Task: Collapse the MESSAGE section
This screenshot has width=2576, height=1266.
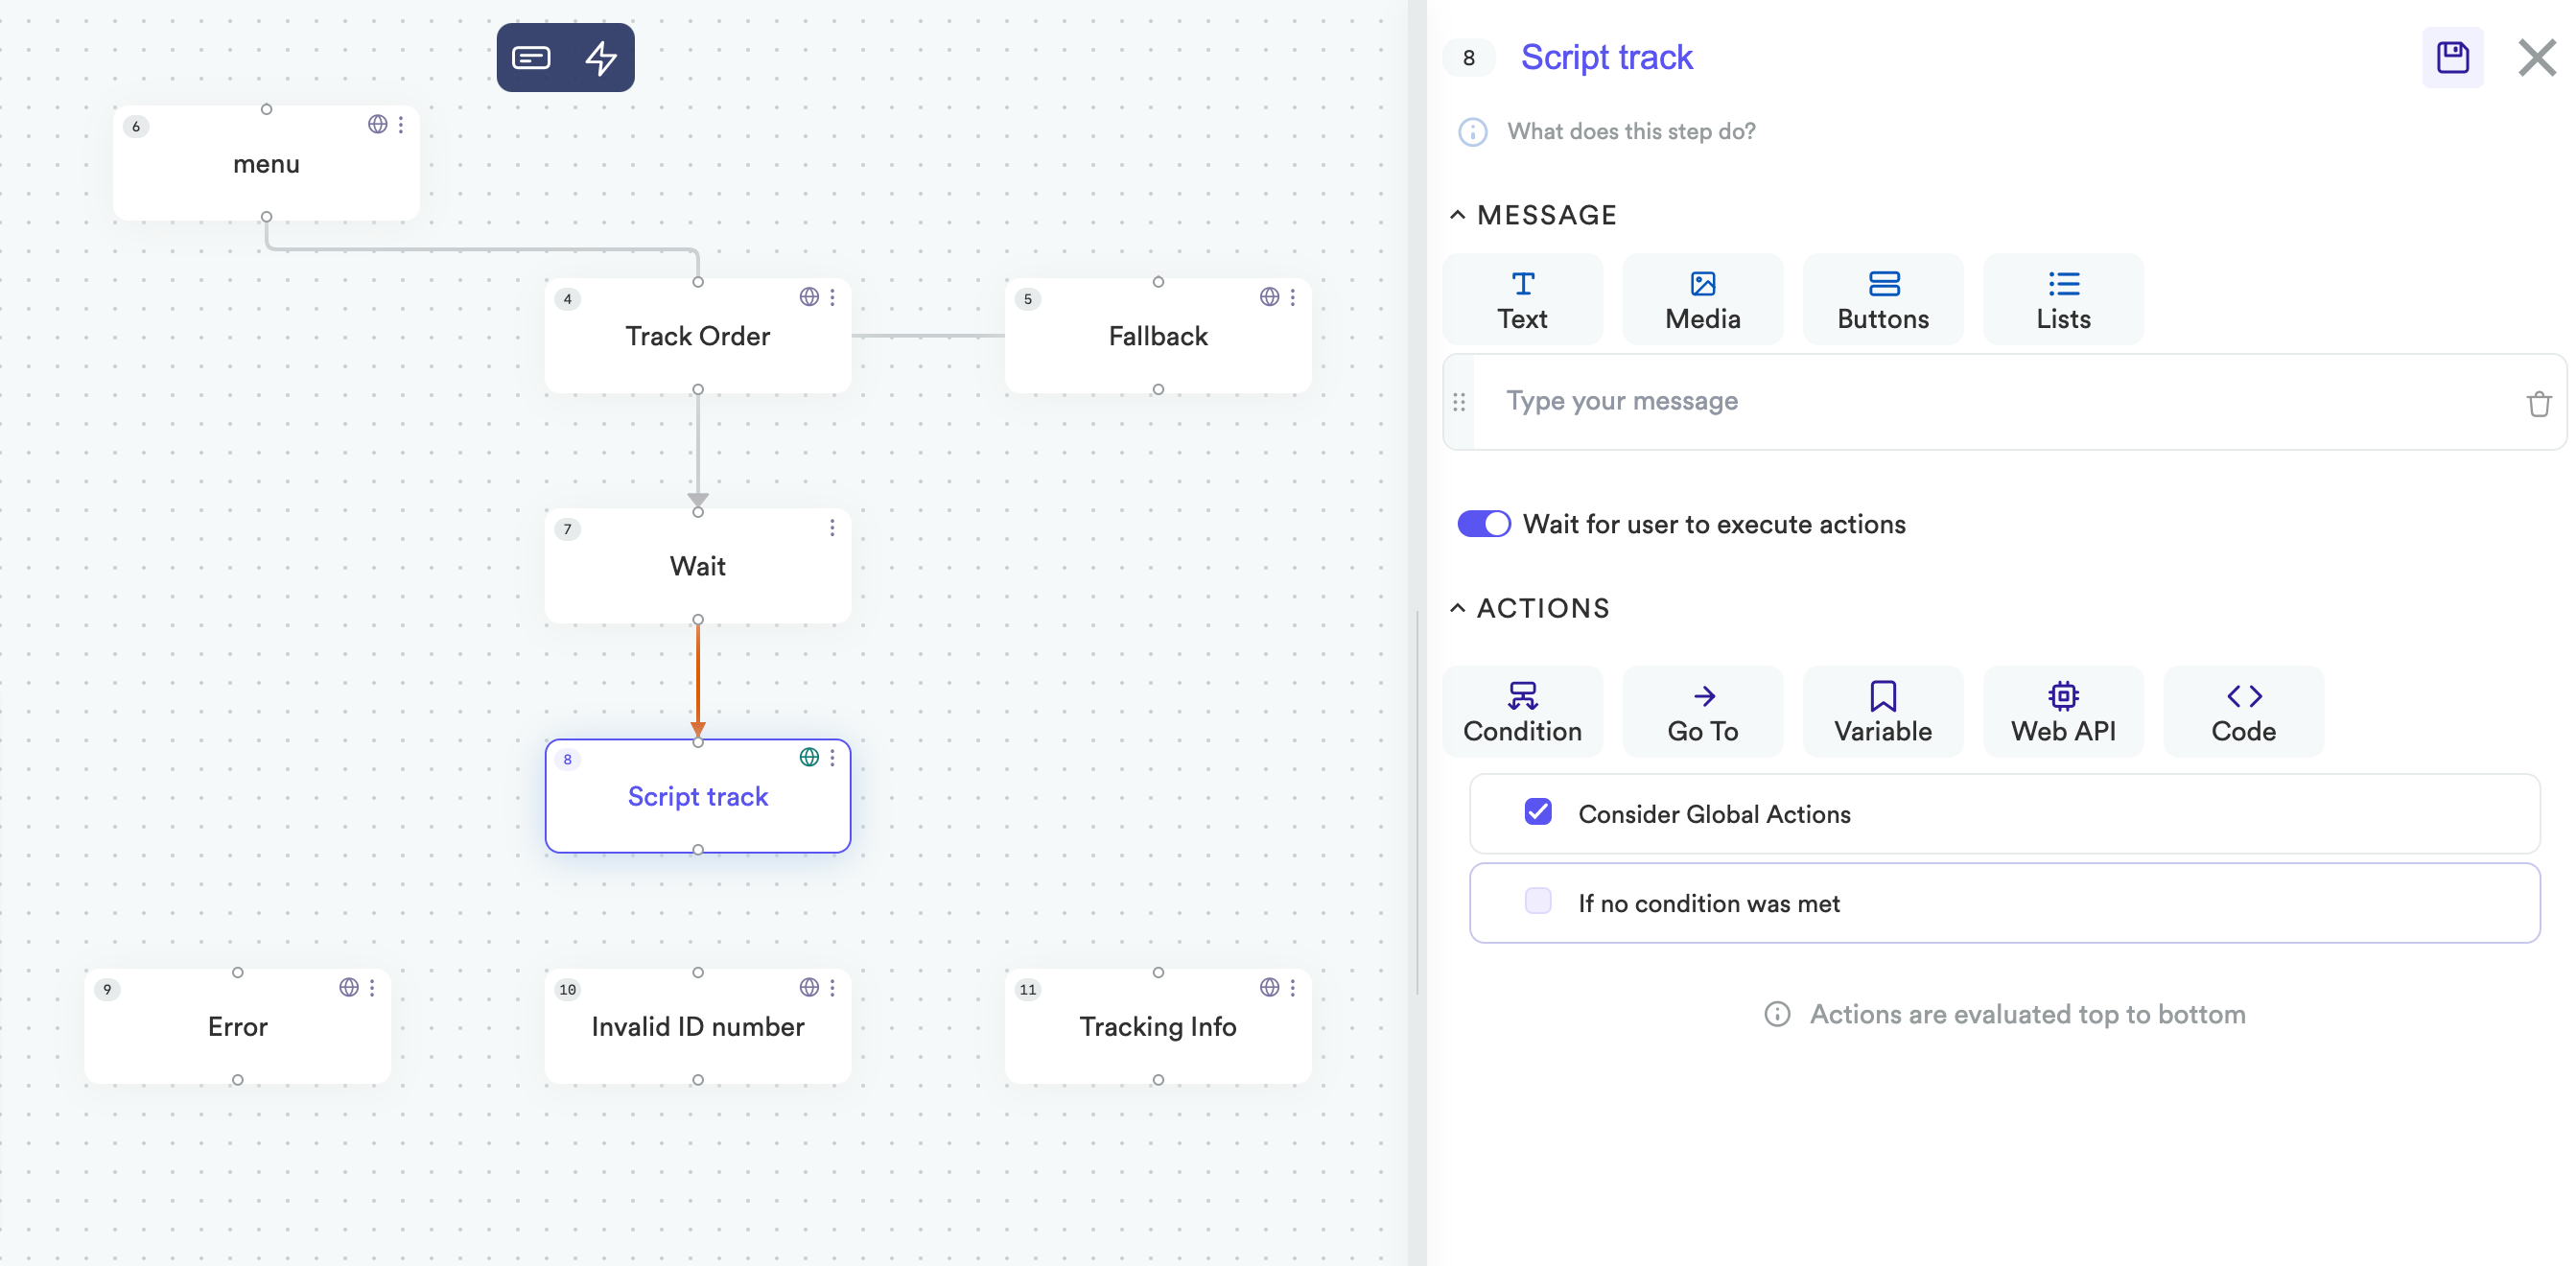Action: click(1457, 215)
